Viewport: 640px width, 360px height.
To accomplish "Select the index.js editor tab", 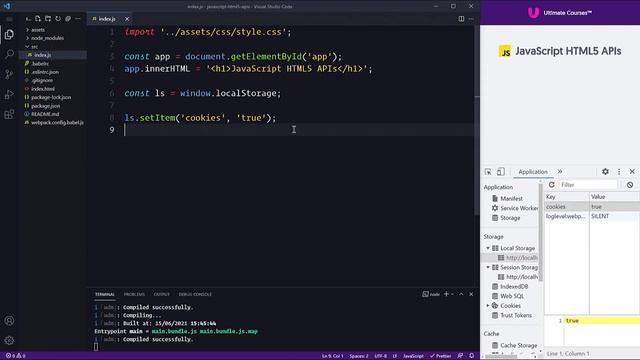I will tap(107, 19).
